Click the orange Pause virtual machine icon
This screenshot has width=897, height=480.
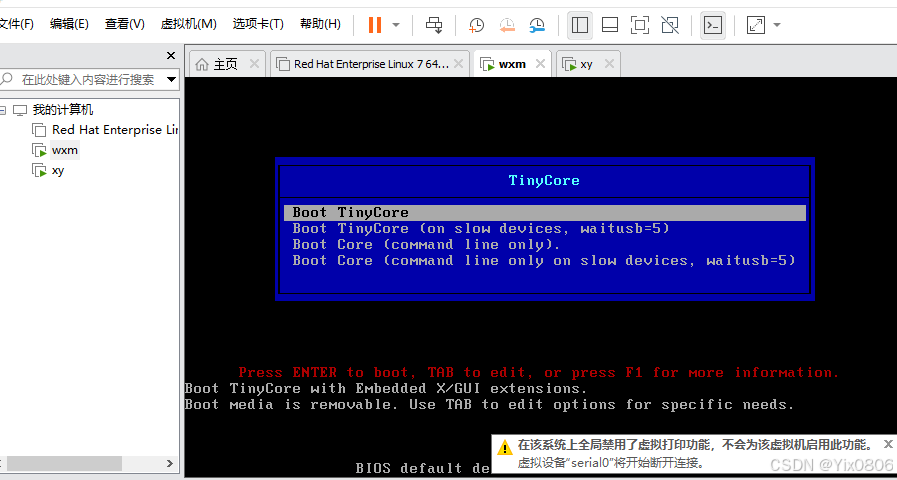375,25
